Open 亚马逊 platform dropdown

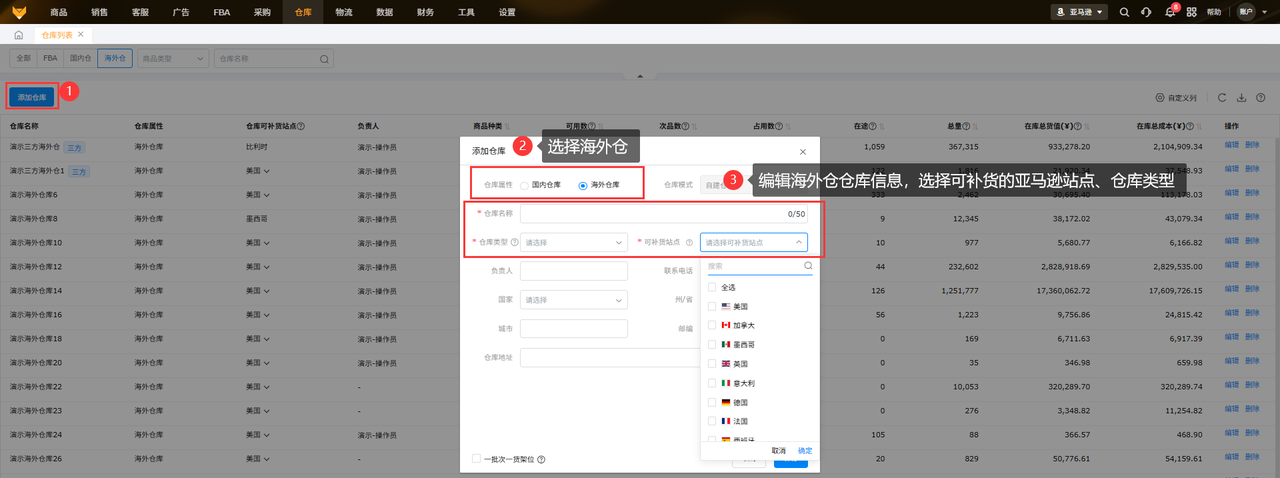[1080, 12]
